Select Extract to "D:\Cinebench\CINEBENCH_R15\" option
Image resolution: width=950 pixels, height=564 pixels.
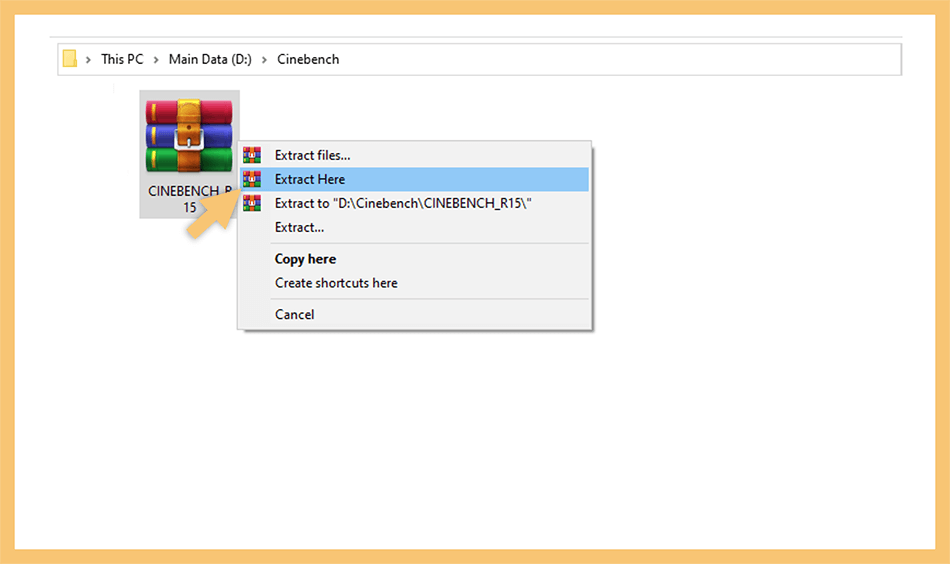(x=414, y=203)
